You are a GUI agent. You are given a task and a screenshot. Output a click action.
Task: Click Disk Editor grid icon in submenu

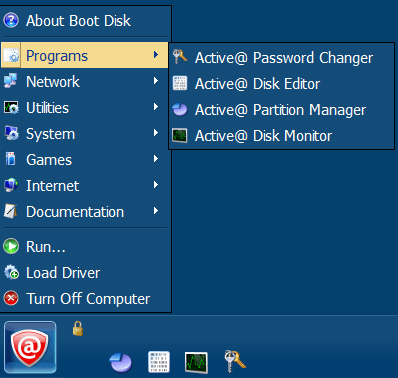coord(180,83)
